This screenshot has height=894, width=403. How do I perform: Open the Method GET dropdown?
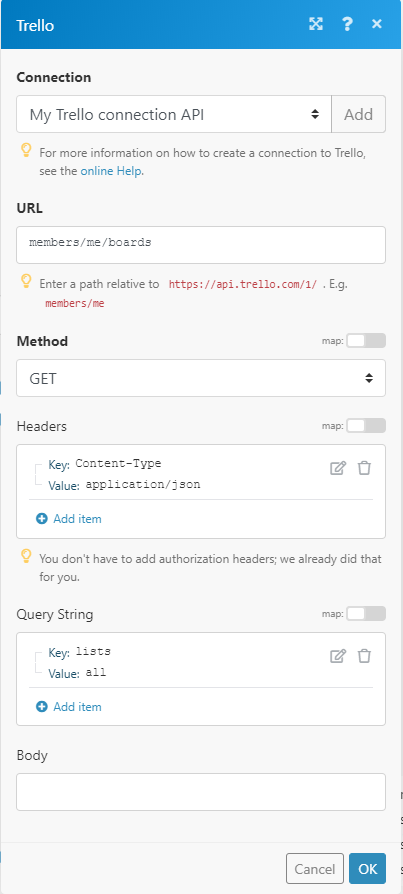point(201,378)
